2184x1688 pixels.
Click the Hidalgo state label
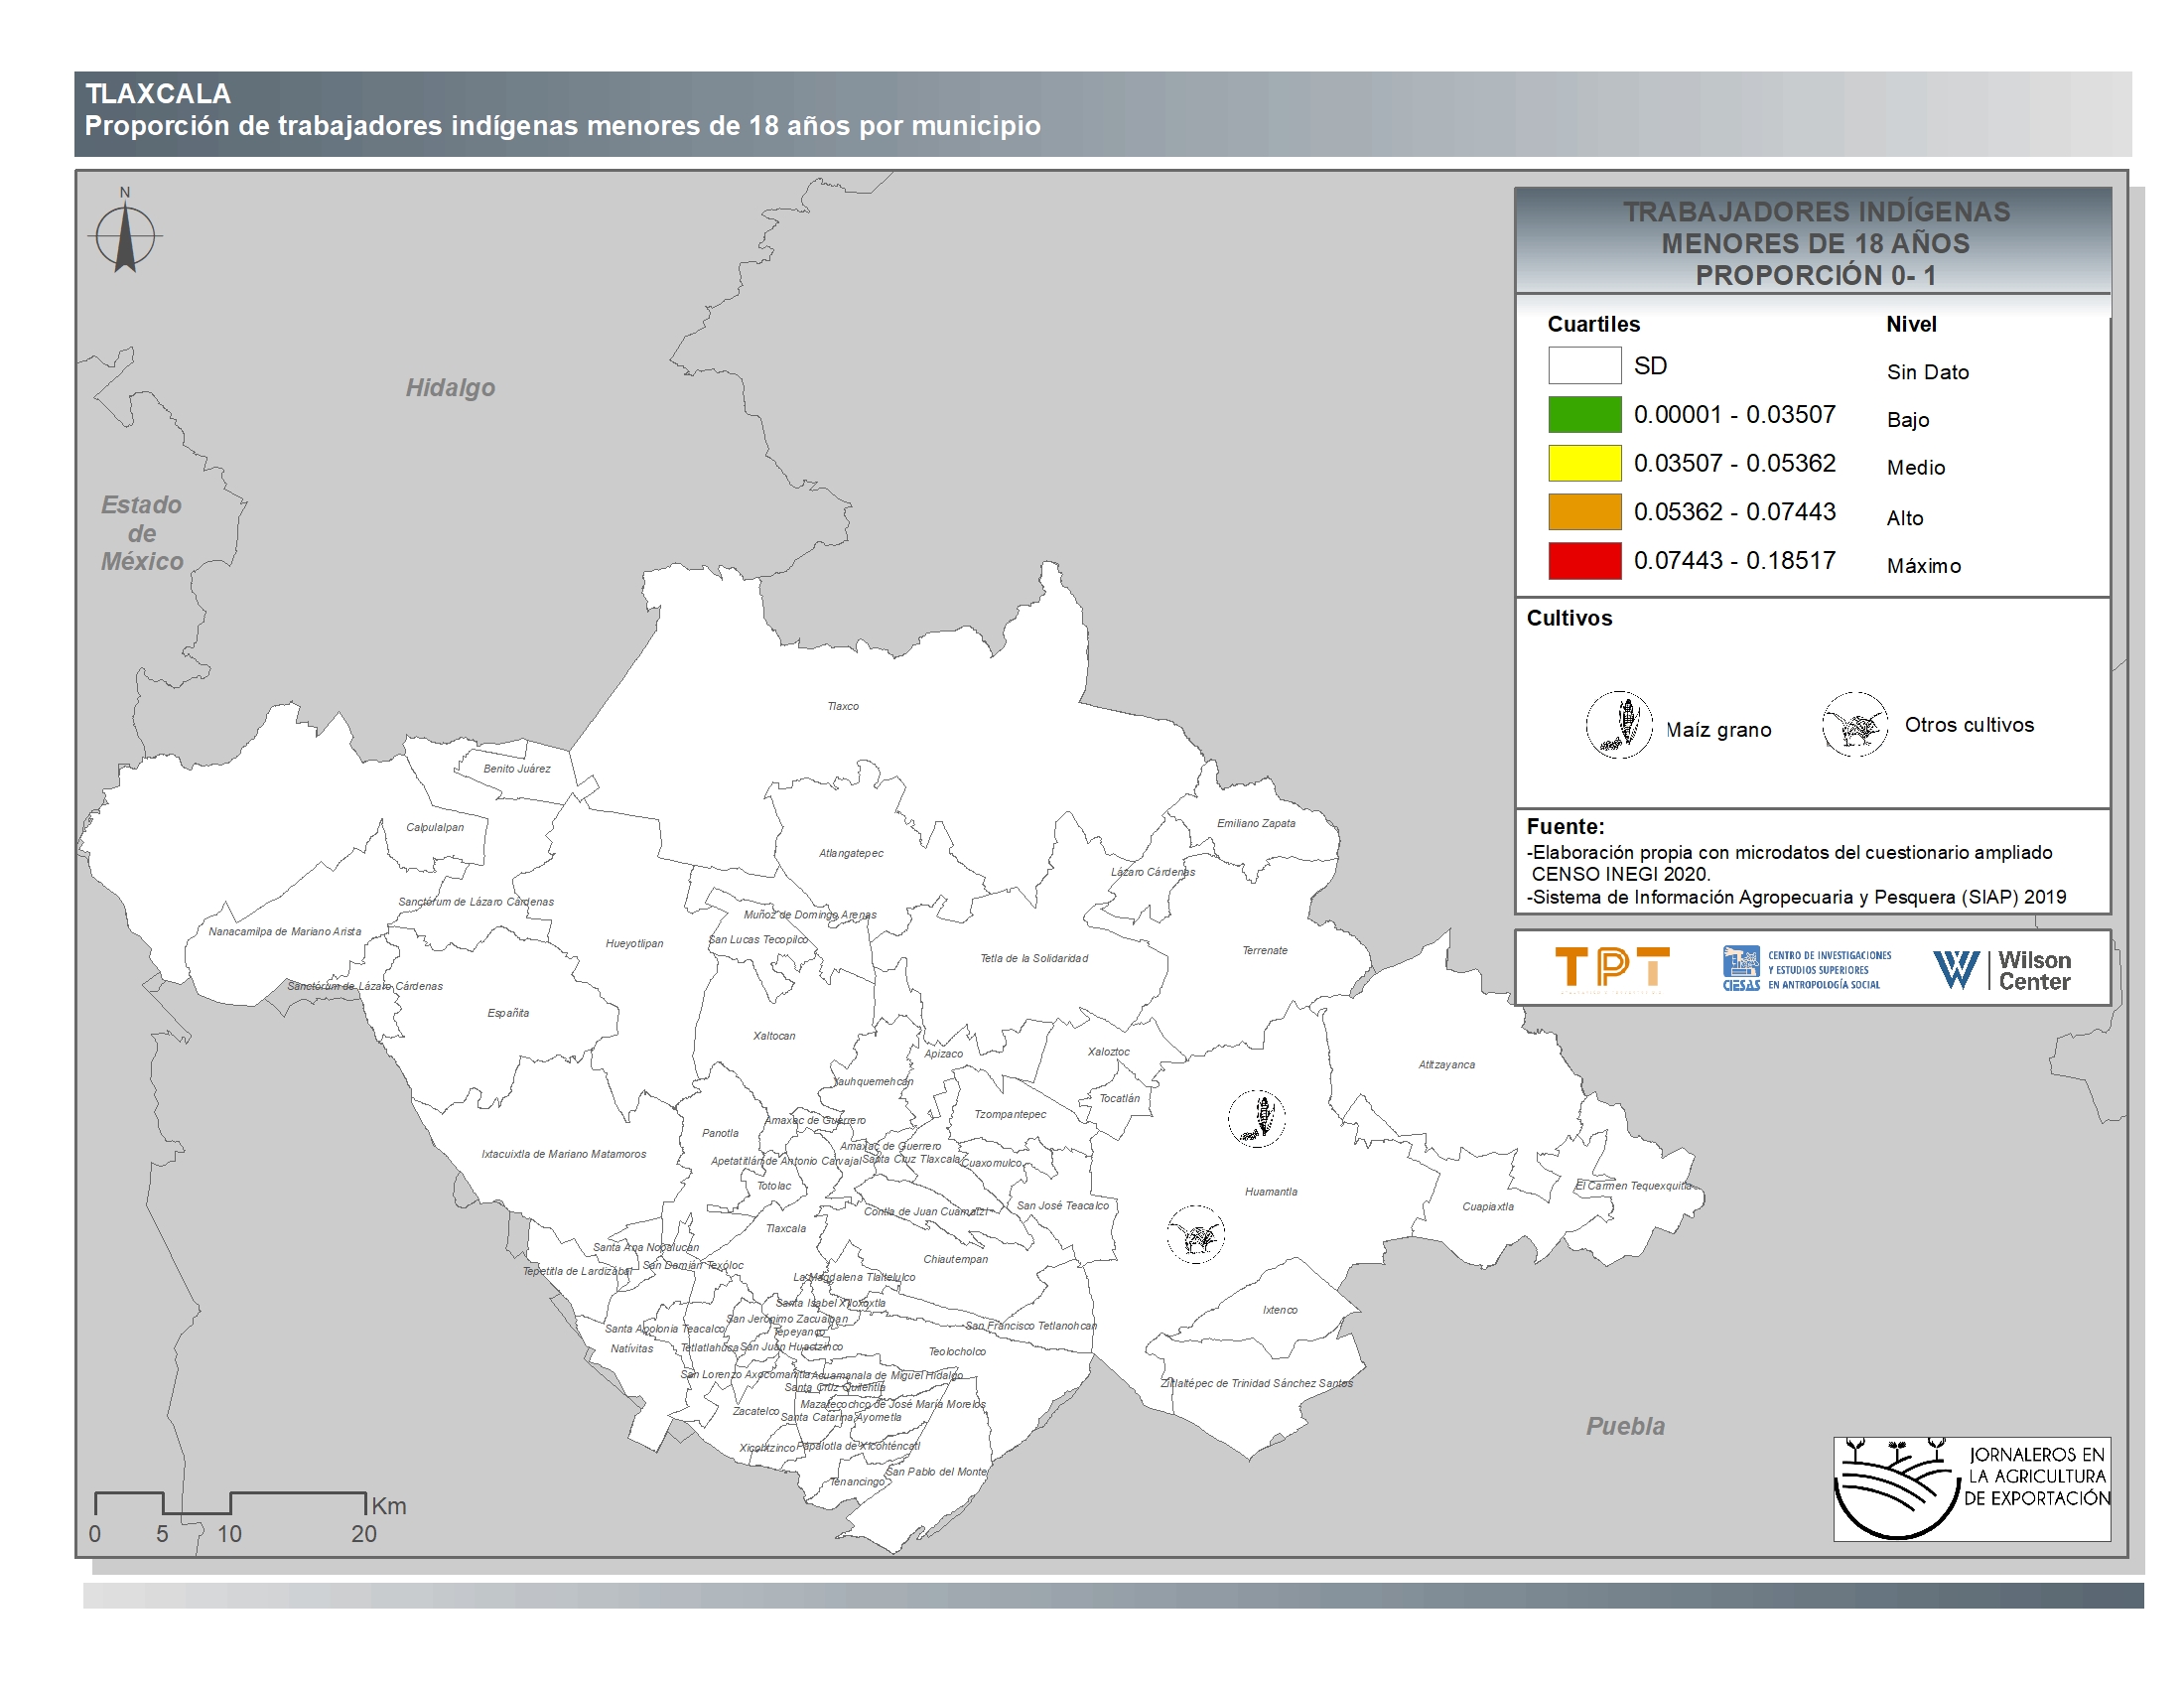click(x=450, y=388)
